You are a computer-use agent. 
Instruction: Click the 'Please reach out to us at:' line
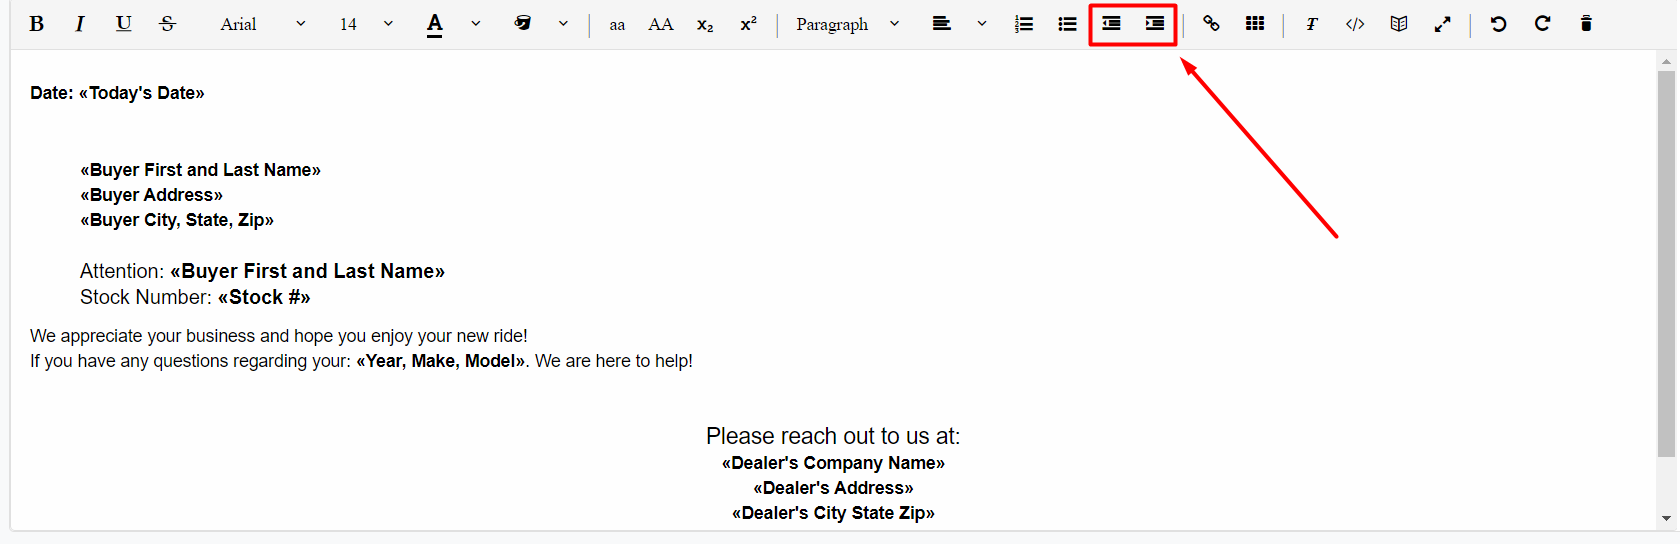click(833, 436)
